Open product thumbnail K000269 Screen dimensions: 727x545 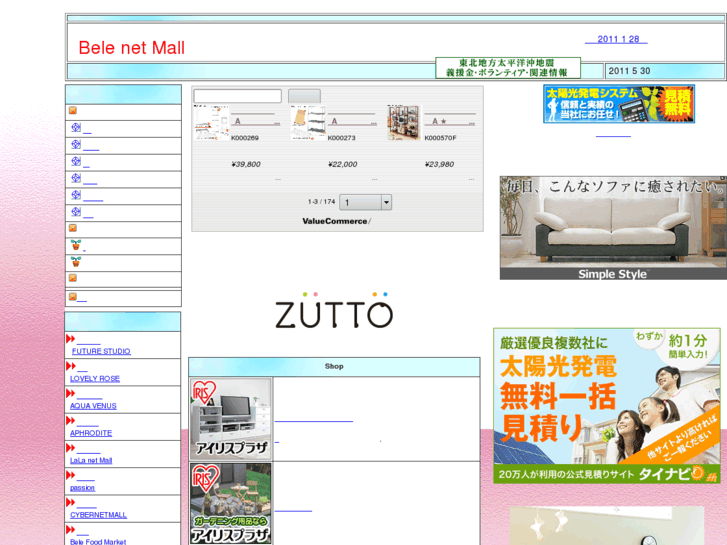point(211,122)
